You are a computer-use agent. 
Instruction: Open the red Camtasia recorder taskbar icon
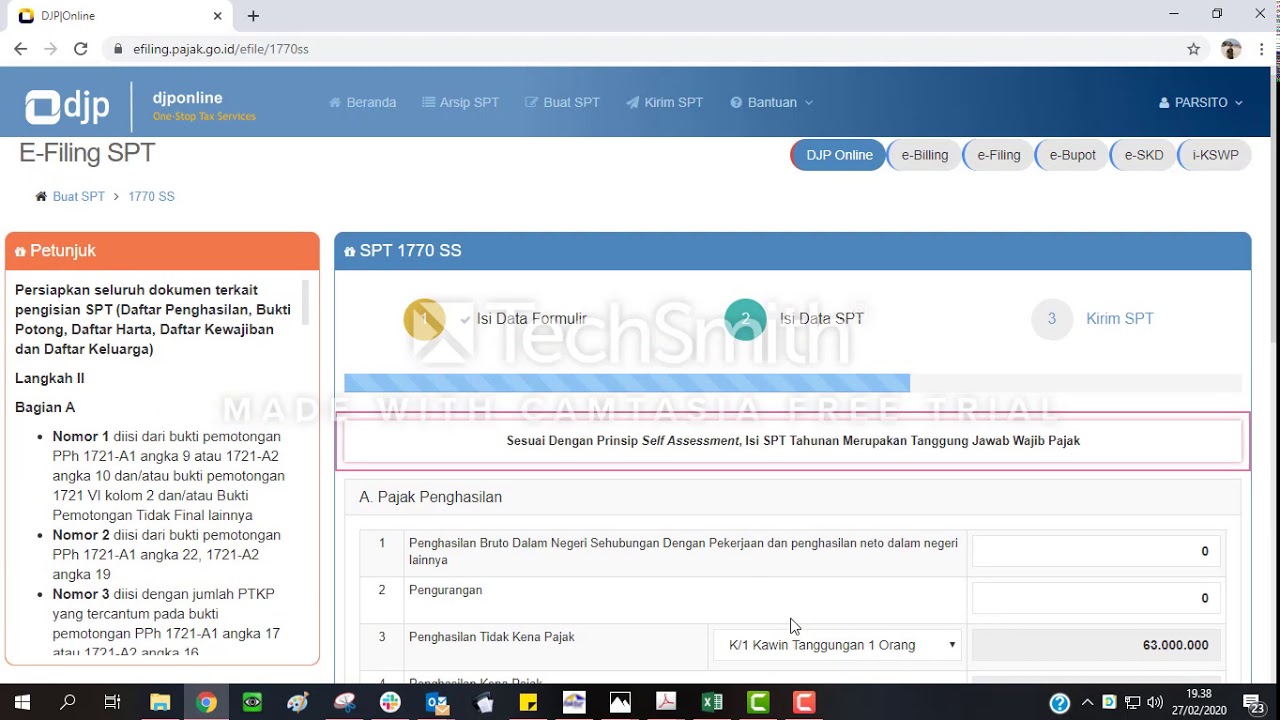coord(804,703)
